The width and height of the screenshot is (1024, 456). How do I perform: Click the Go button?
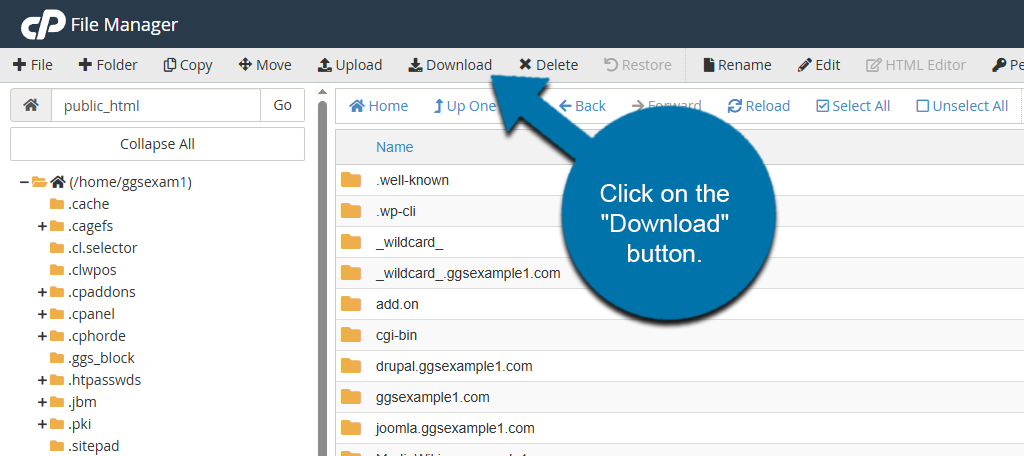283,105
